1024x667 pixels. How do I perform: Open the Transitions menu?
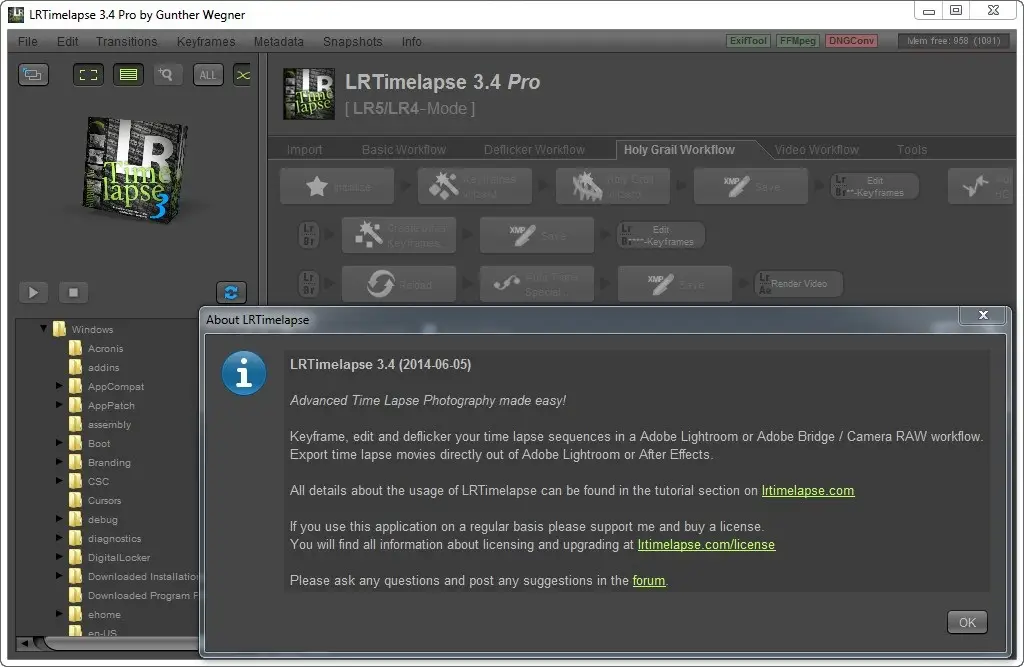pyautogui.click(x=127, y=41)
